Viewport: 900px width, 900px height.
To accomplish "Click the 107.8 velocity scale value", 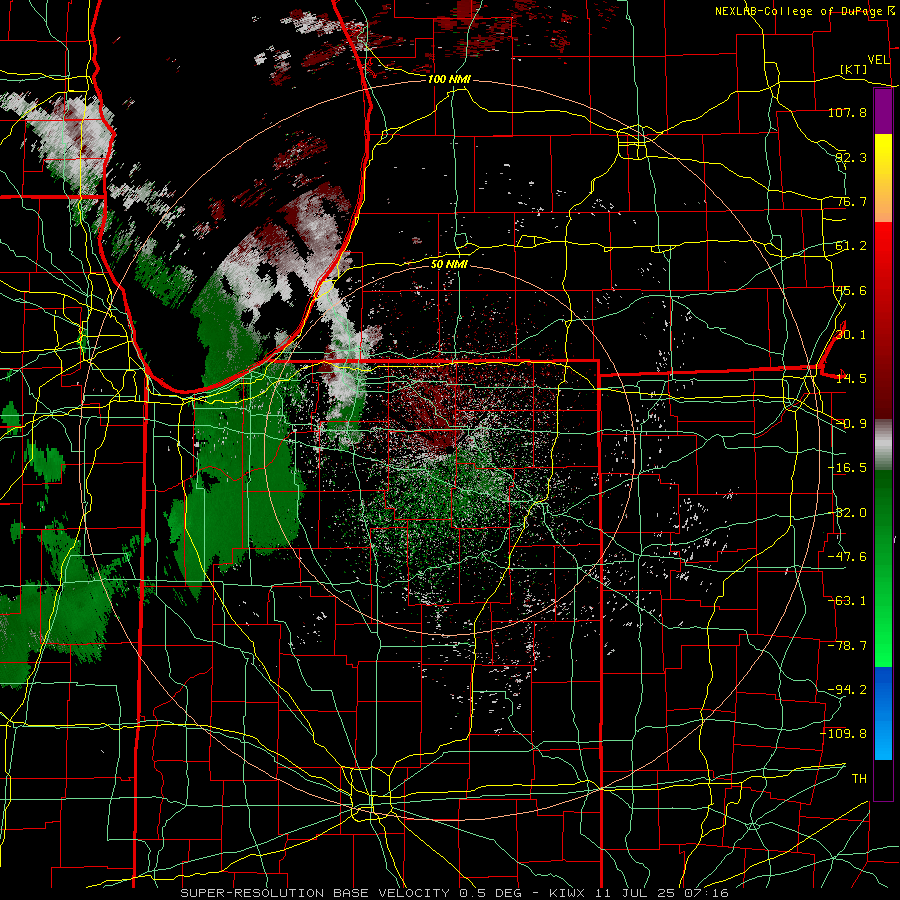I will (847, 112).
